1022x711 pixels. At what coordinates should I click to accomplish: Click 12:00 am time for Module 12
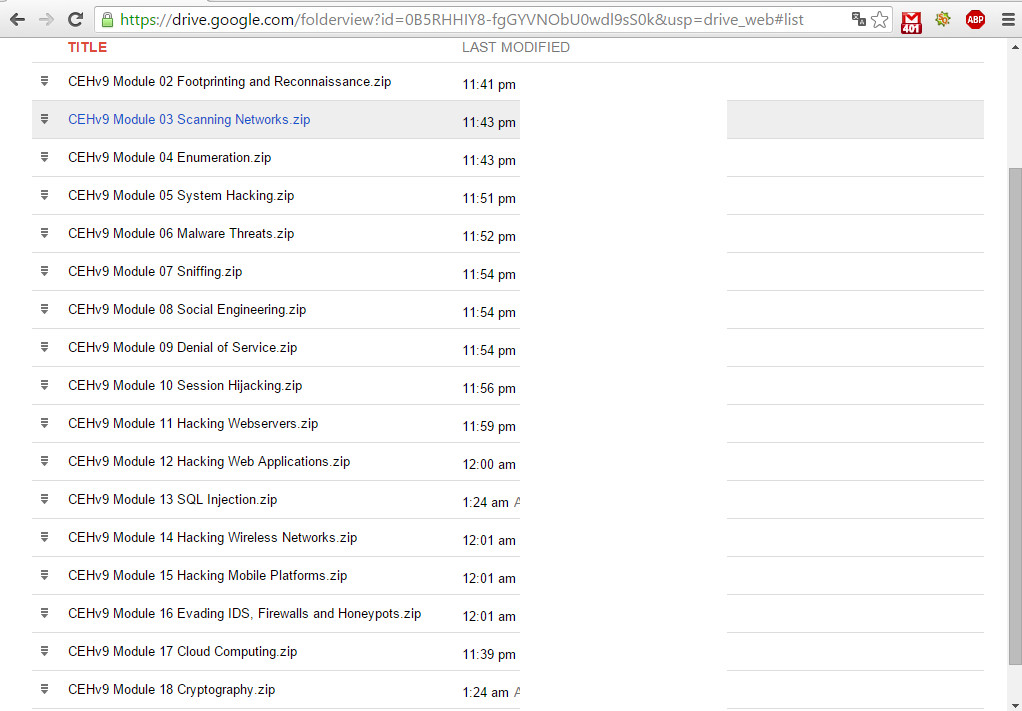(x=489, y=464)
